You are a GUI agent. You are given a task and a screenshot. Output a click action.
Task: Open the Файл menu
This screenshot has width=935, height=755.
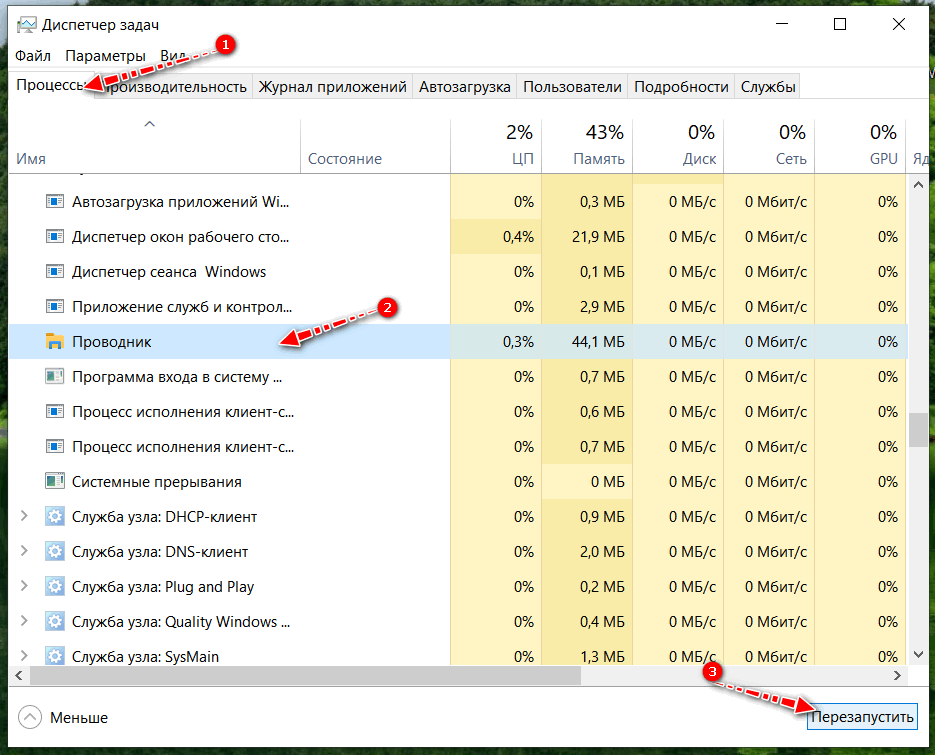coord(33,56)
